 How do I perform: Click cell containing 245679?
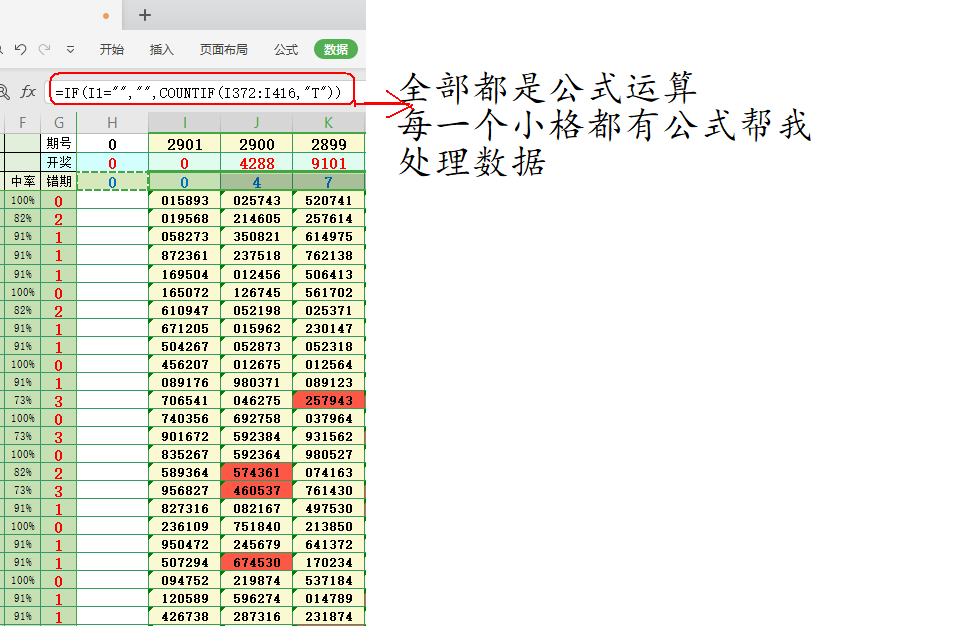click(x=257, y=544)
